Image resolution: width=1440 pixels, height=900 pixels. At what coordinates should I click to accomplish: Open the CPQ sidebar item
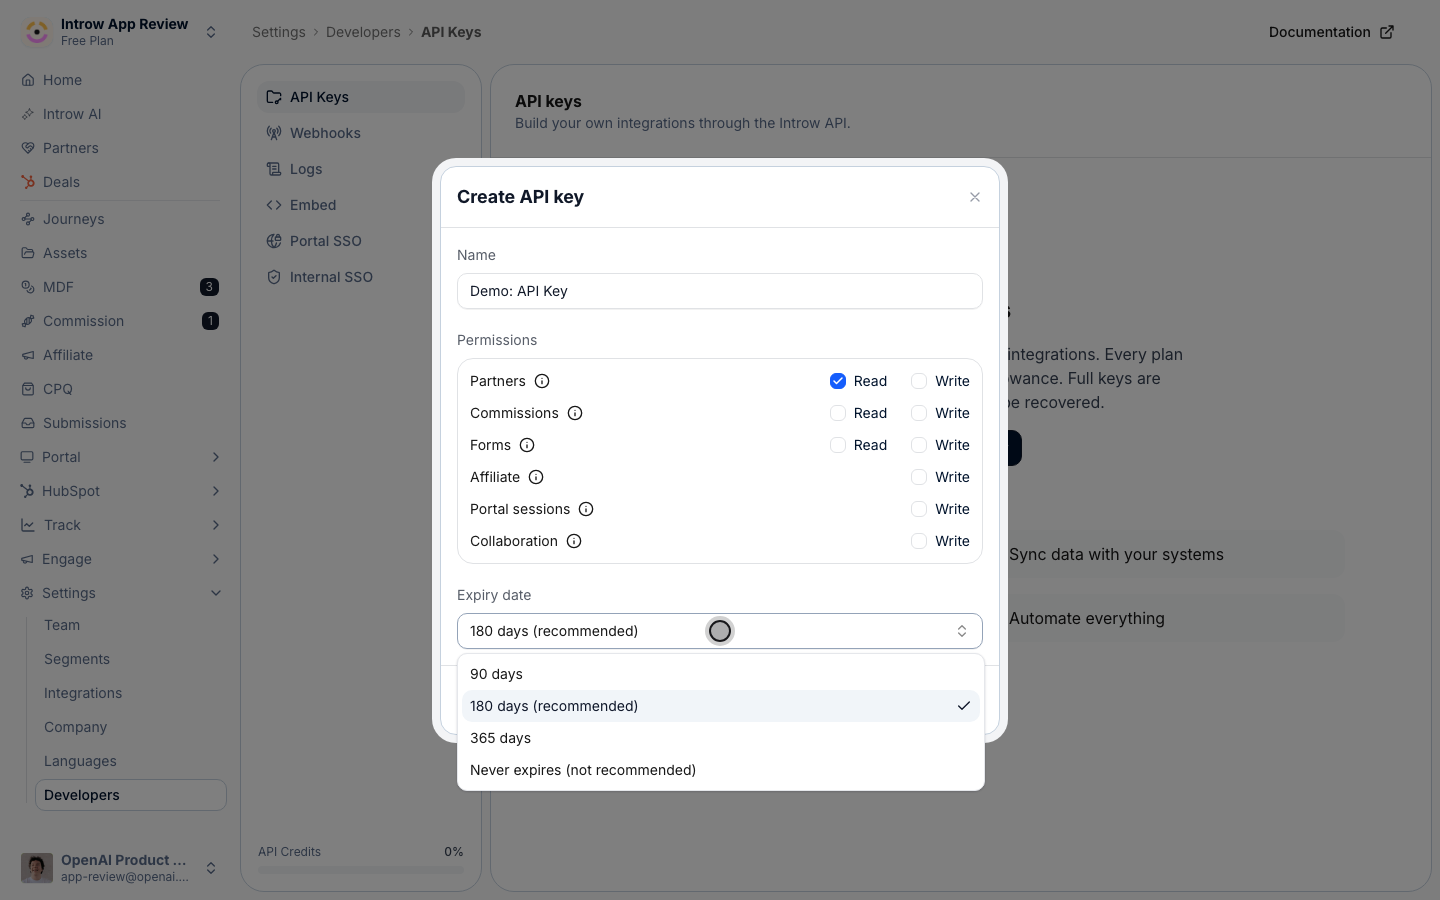pos(120,389)
